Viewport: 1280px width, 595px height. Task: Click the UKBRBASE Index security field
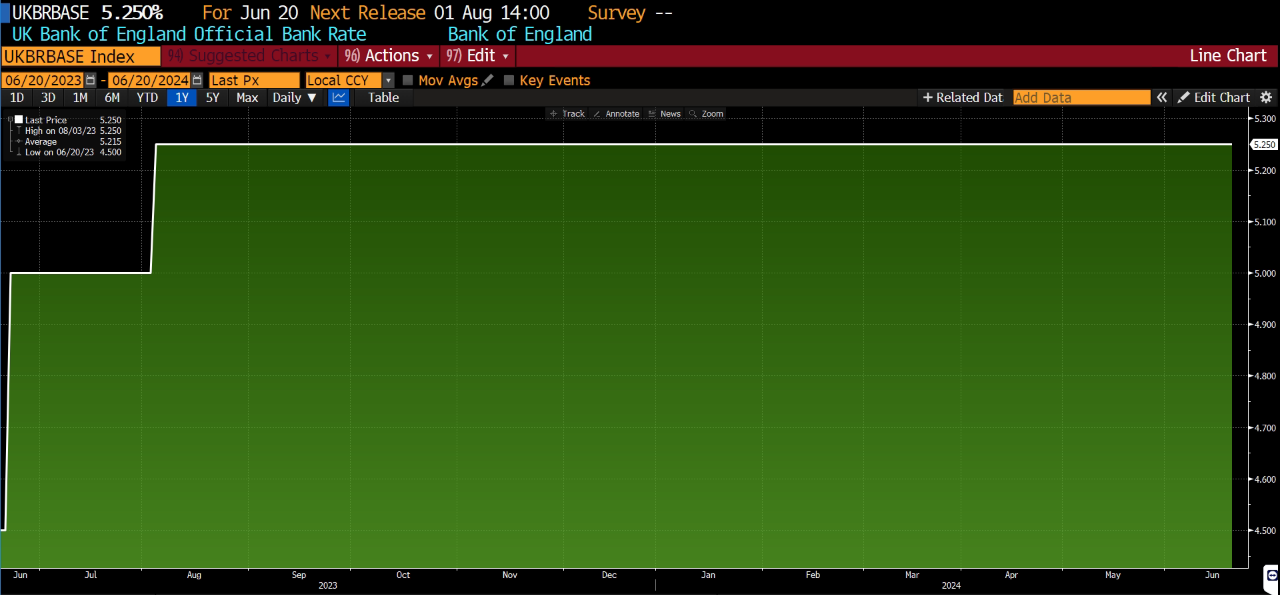[x=81, y=56]
